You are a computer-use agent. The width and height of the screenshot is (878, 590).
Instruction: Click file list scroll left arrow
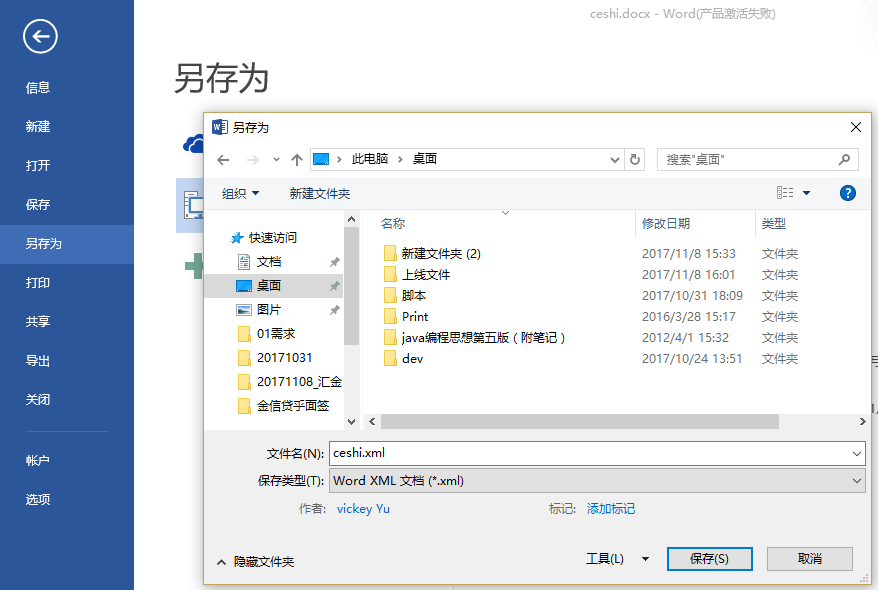(372, 422)
